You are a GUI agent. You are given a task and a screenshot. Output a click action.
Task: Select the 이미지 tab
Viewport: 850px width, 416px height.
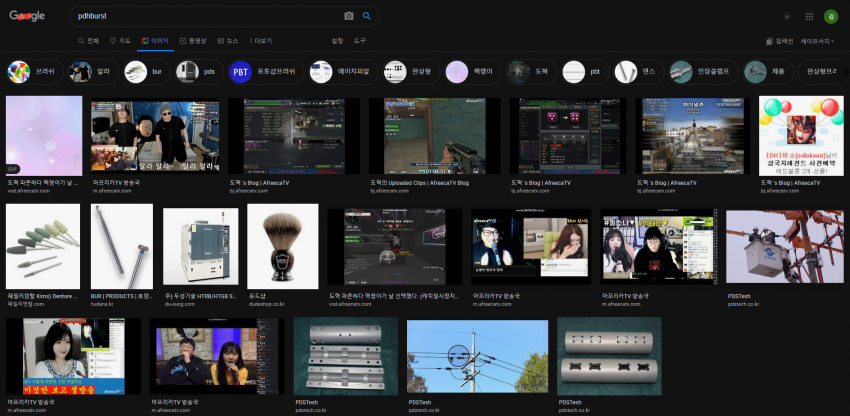(156, 41)
